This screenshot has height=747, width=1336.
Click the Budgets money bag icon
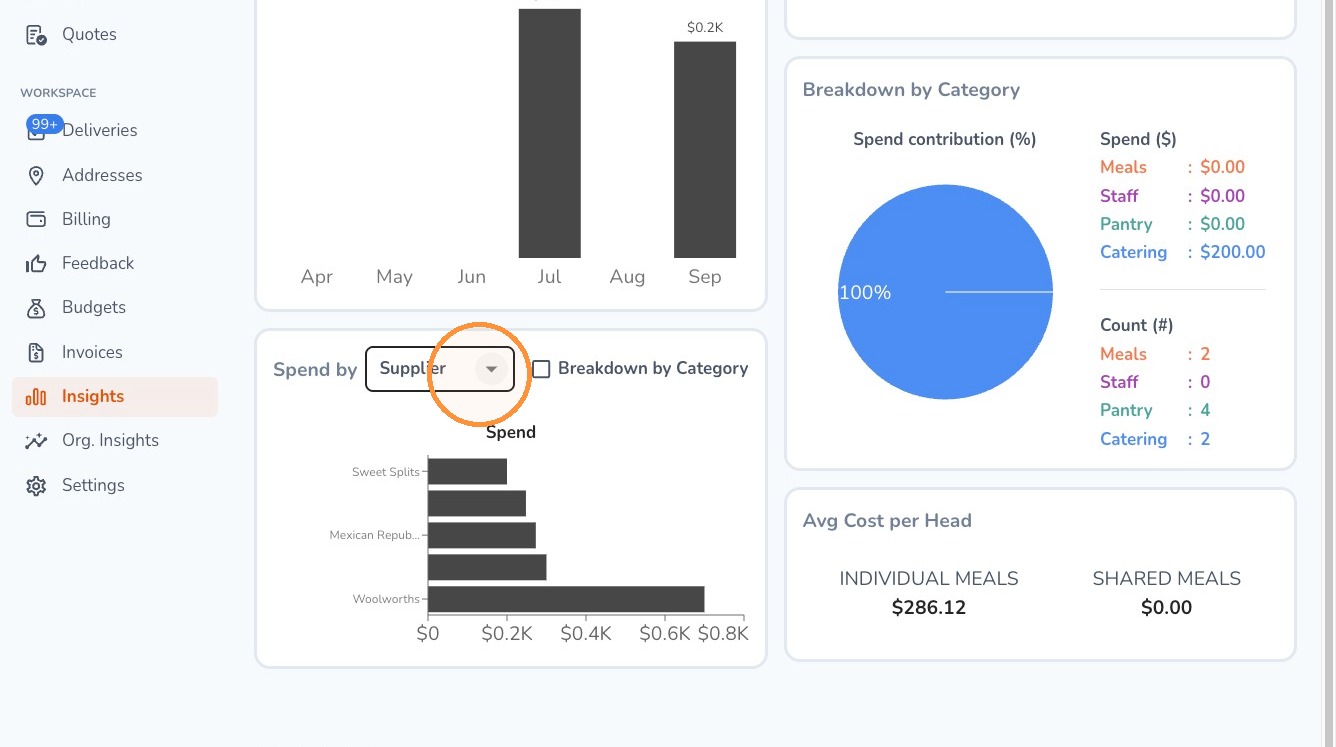[36, 308]
